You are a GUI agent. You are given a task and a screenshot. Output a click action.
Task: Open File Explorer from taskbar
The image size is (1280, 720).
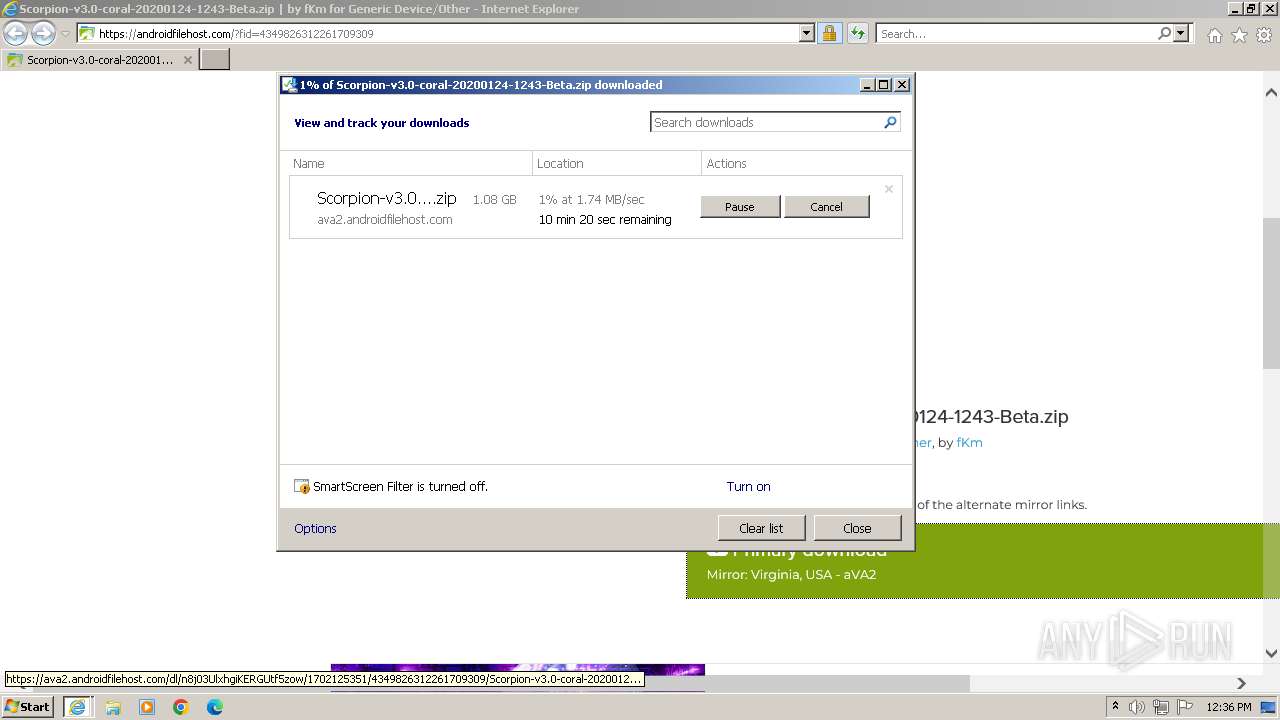[113, 707]
